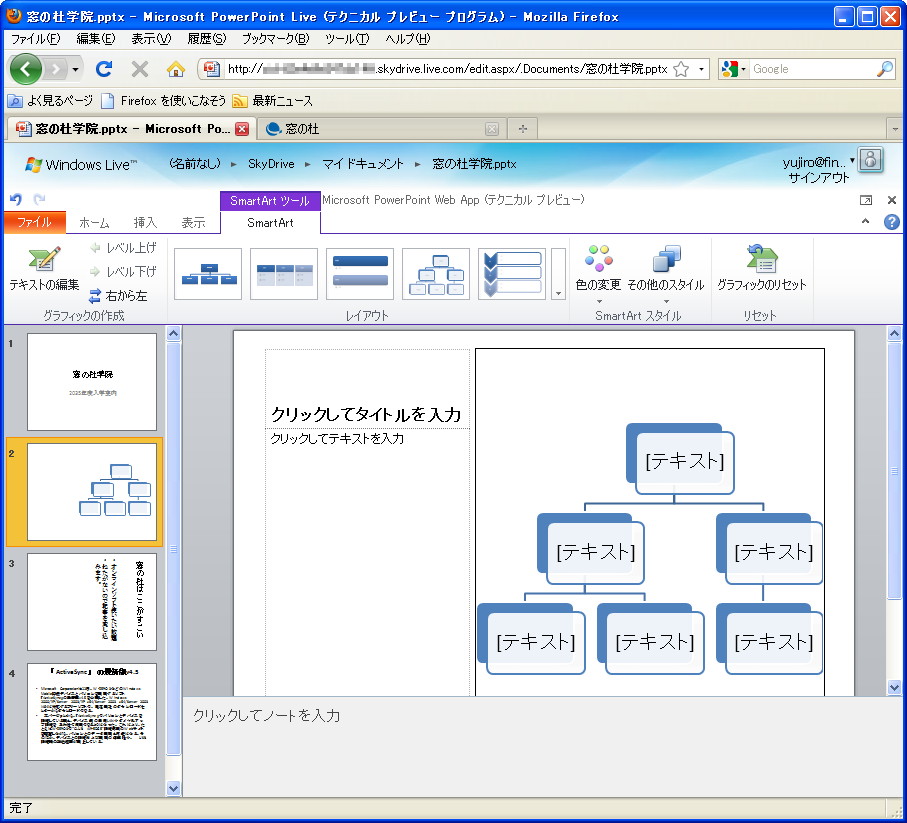The image size is (907, 823).
Task: Reload the current page in Firefox
Action: pos(104,68)
